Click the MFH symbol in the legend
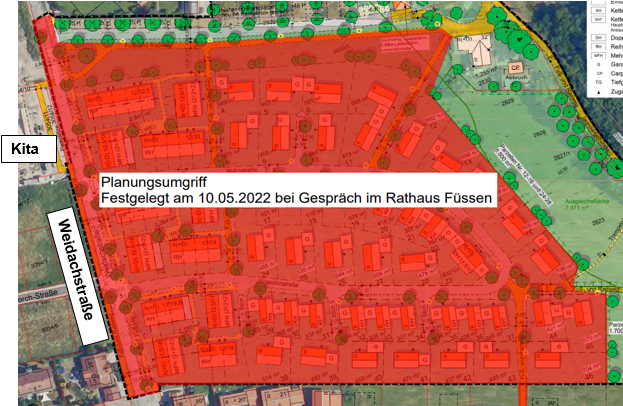 click(x=598, y=56)
